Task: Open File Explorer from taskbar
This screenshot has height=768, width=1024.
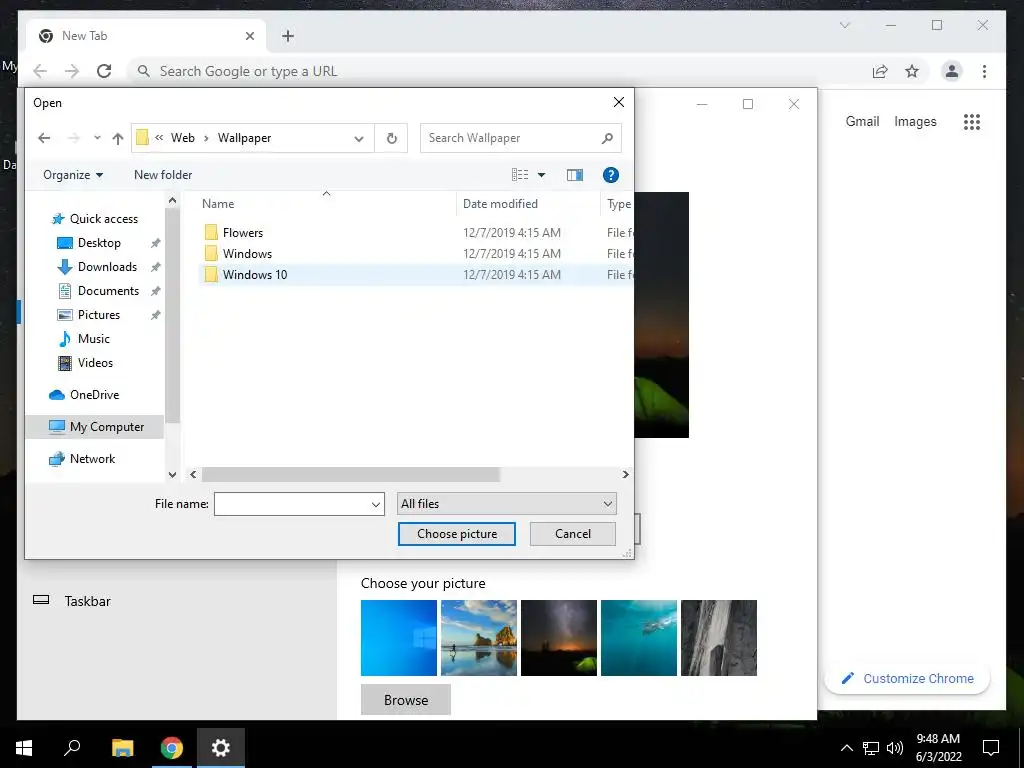Action: (122, 748)
